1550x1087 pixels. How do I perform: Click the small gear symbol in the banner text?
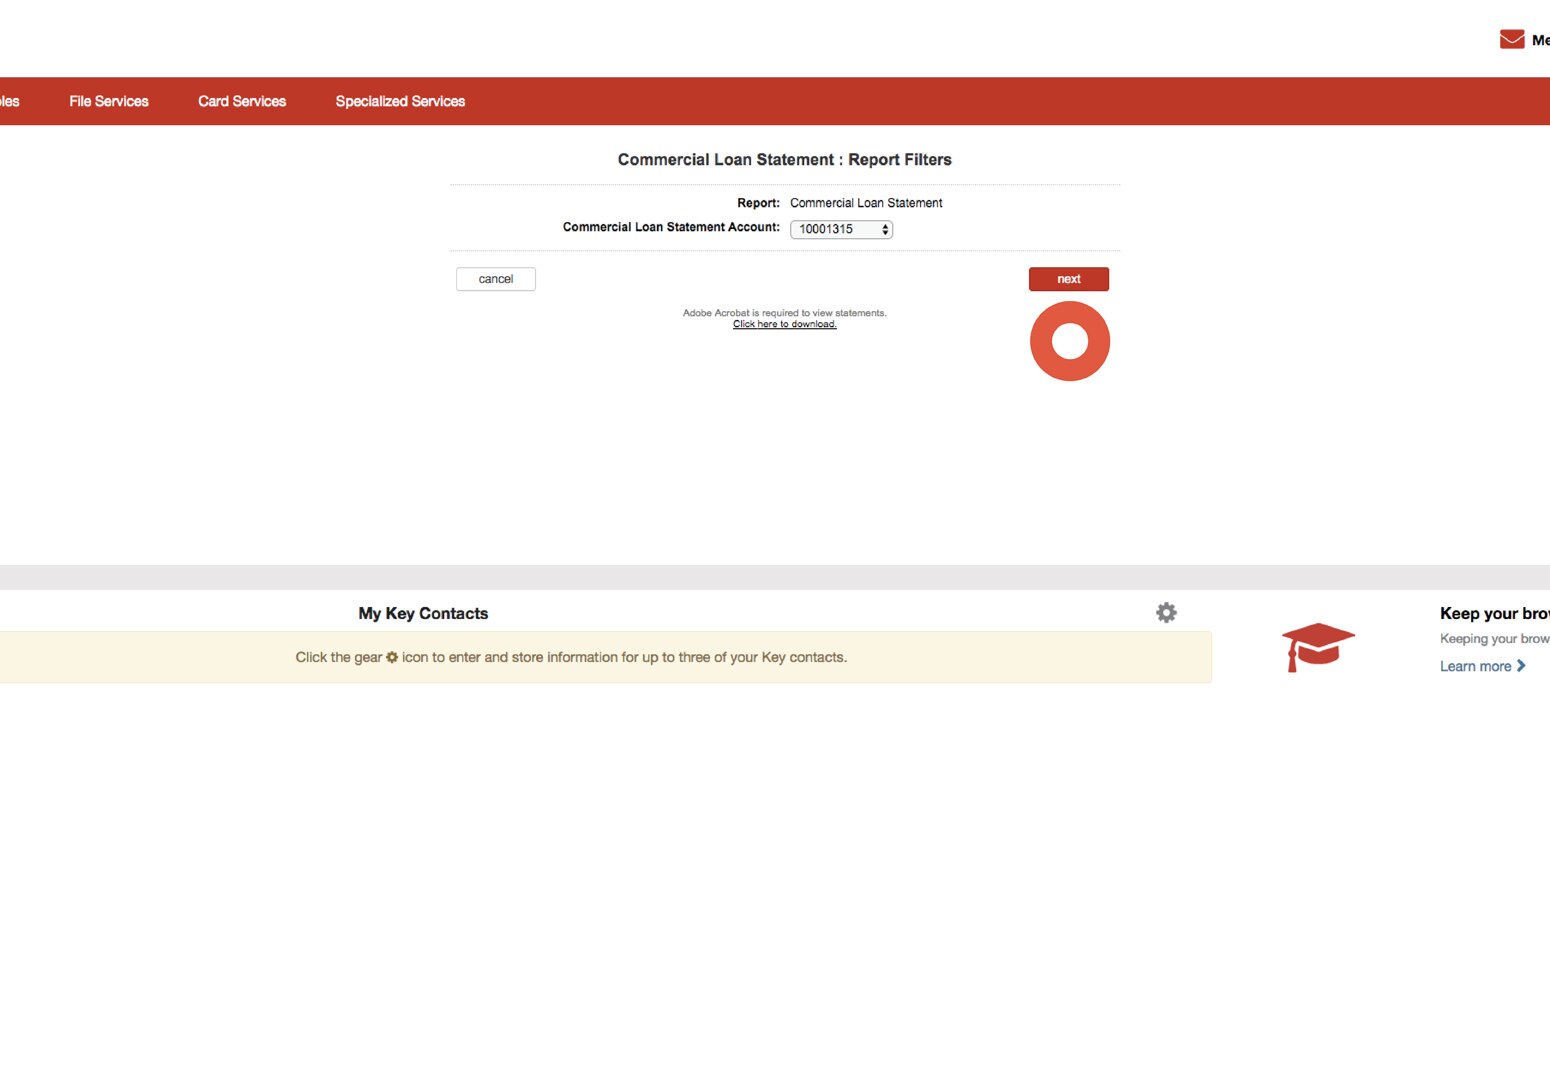(391, 657)
